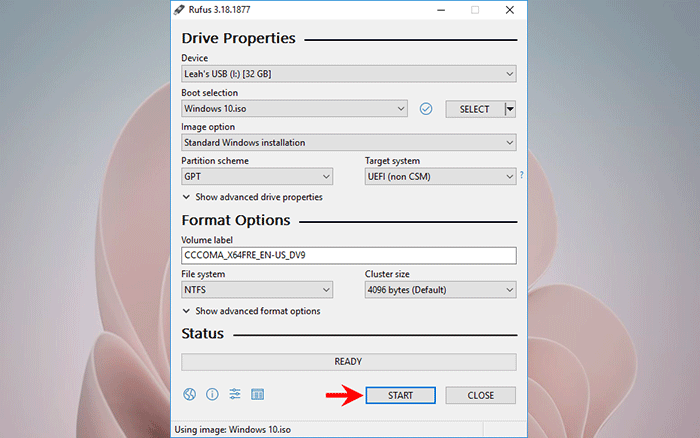700x438 pixels.
Task: Open the Partition scheme GPT dropdown
Action: click(x=257, y=176)
